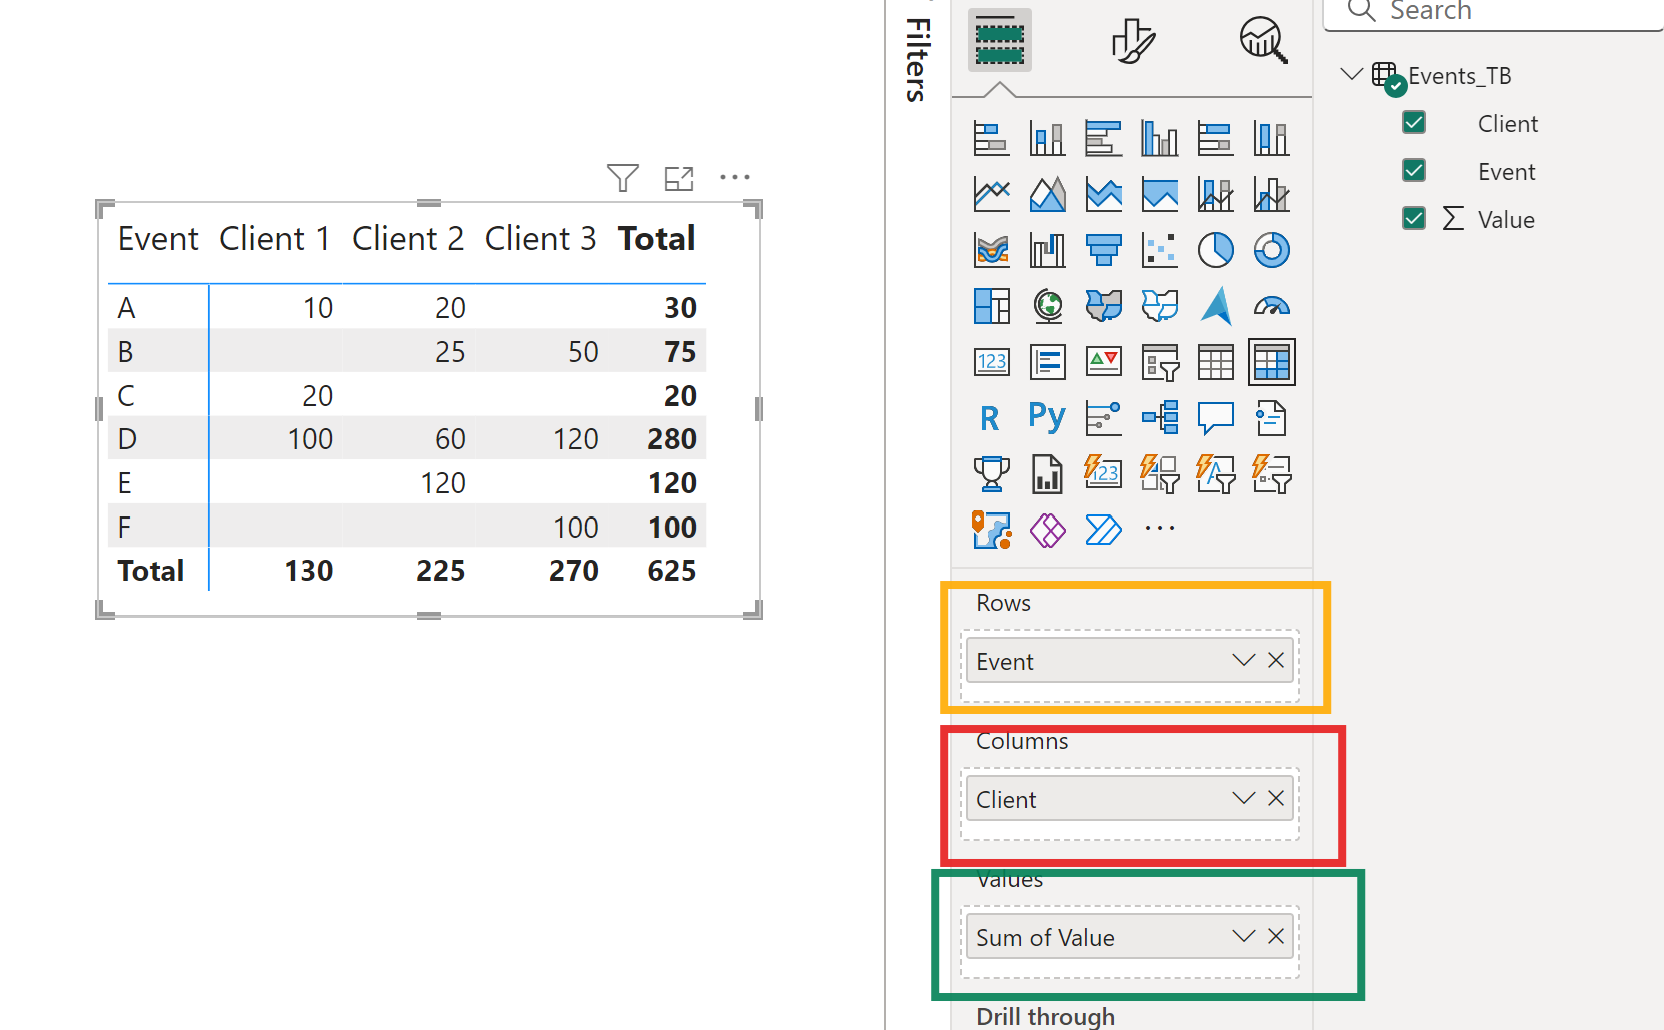1664x1030 pixels.
Task: Open the matrix More options menu
Action: tap(735, 177)
